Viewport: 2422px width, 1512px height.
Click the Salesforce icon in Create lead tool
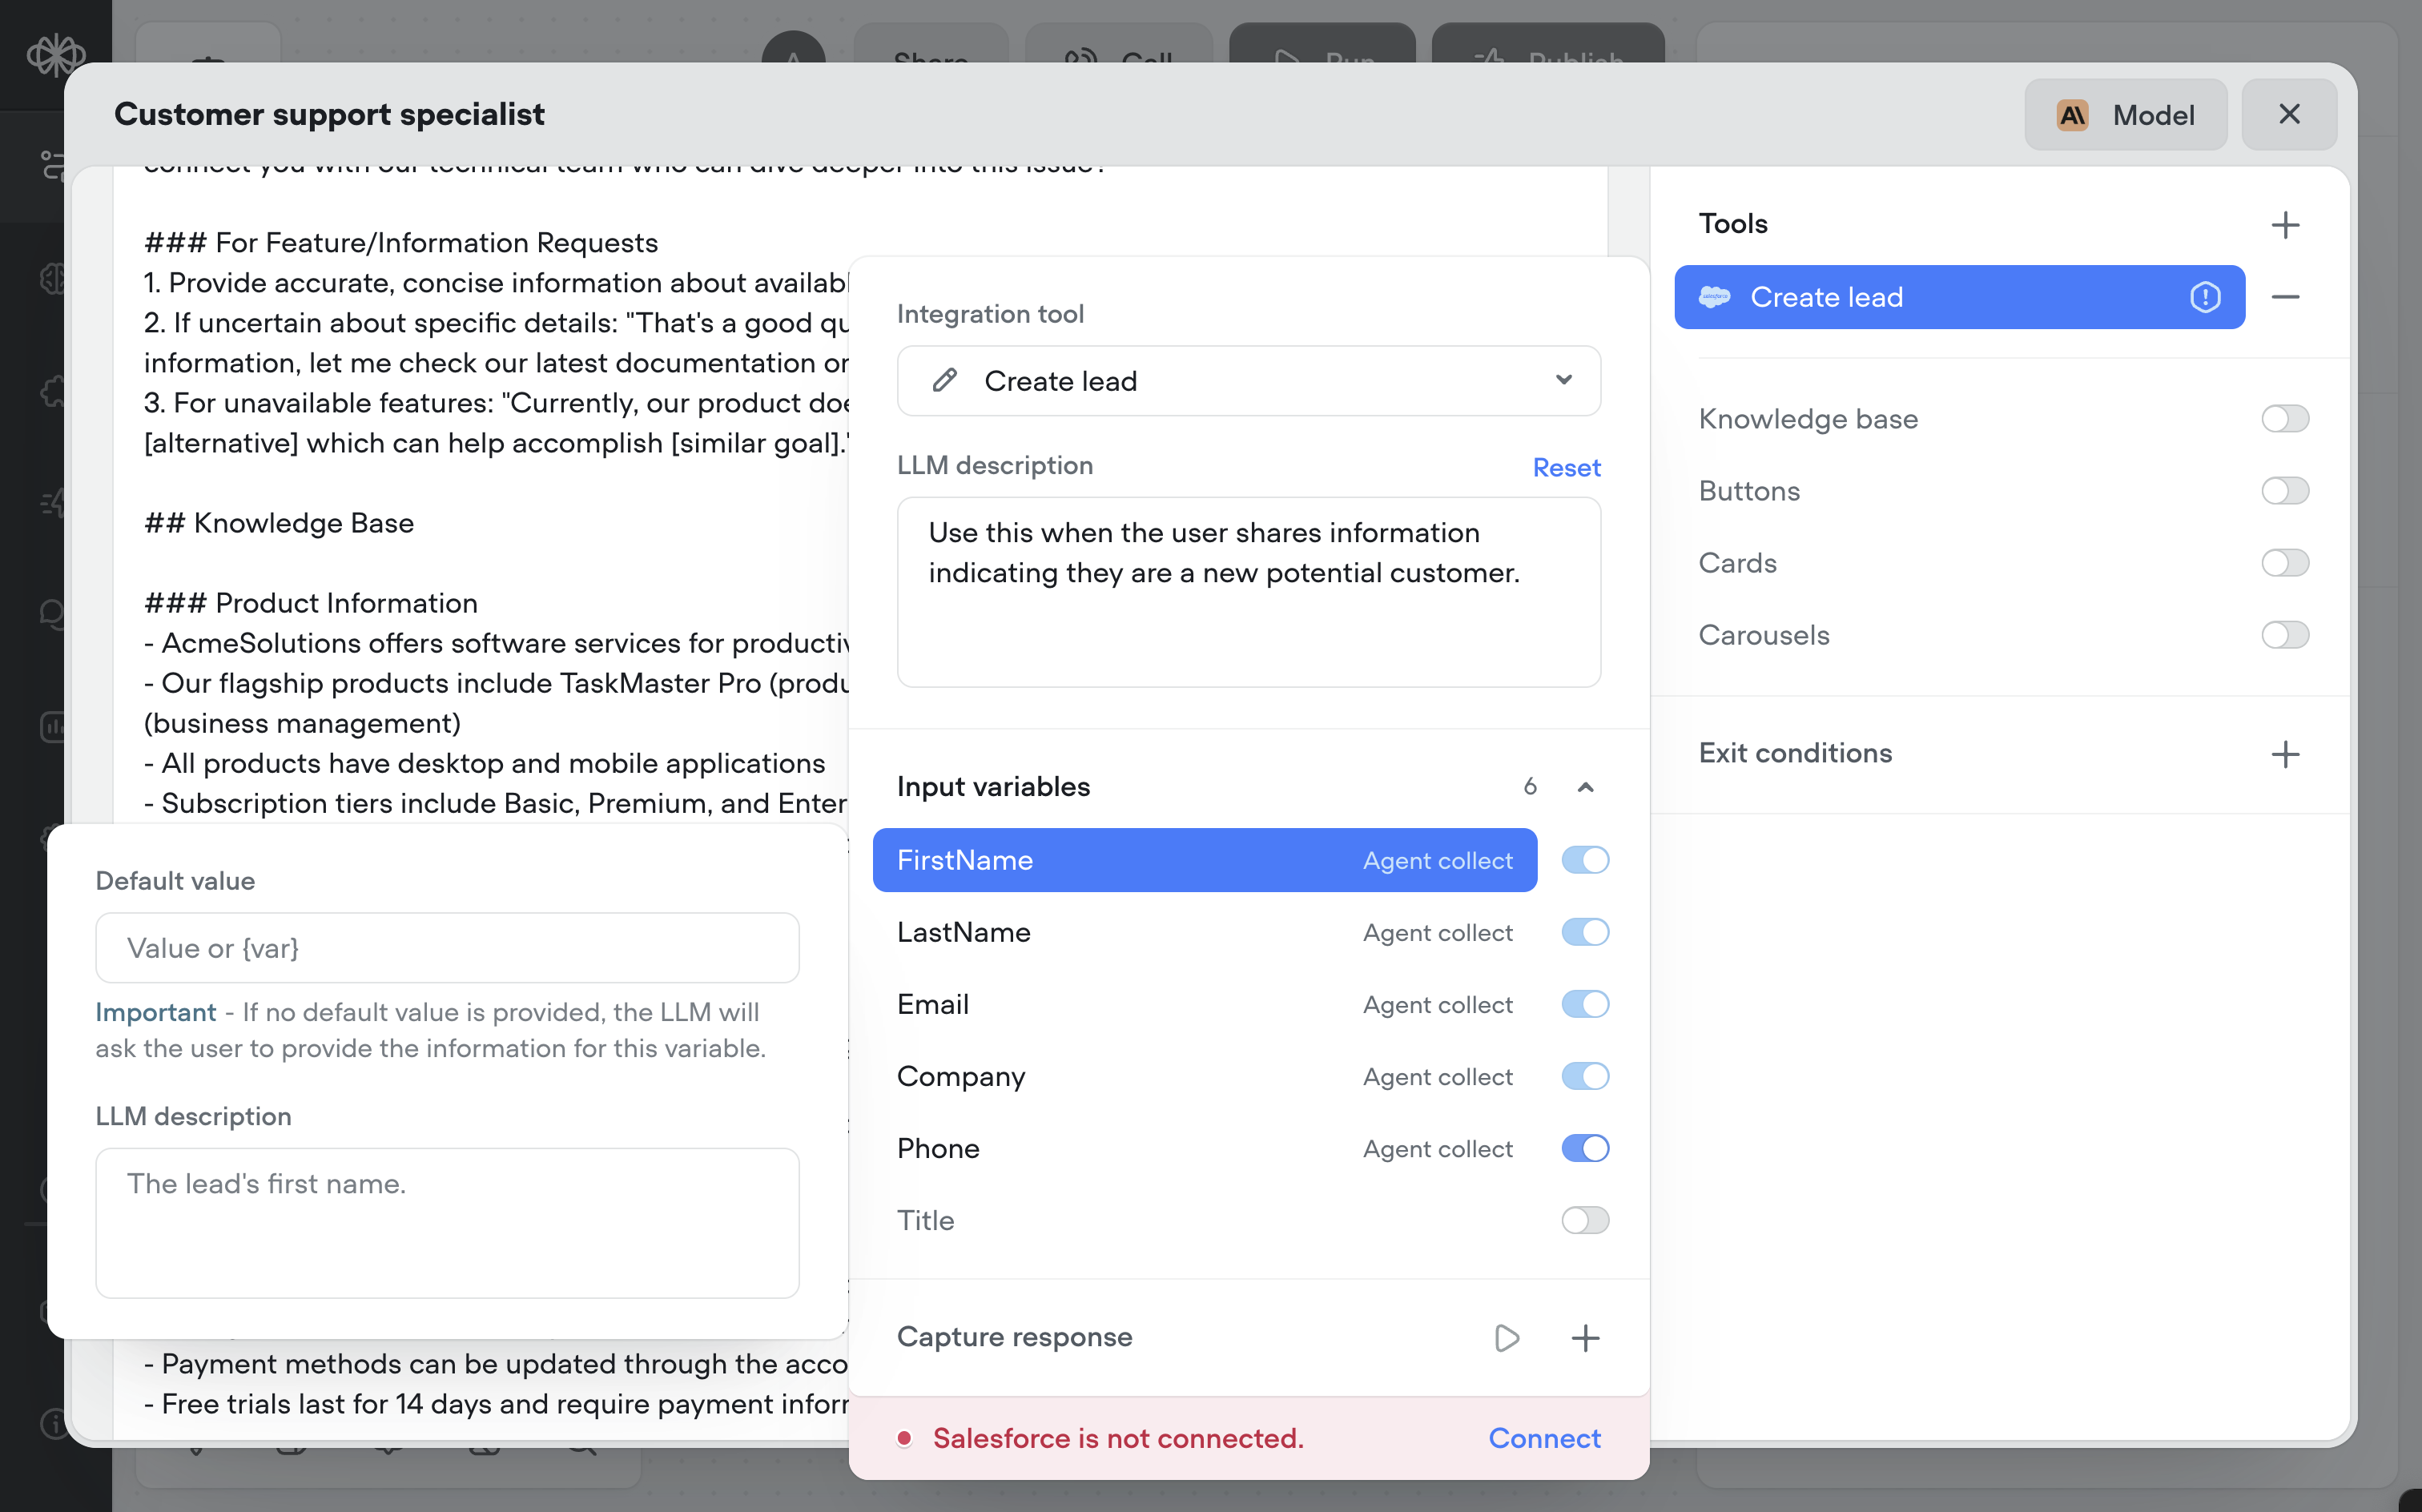pyautogui.click(x=1714, y=297)
